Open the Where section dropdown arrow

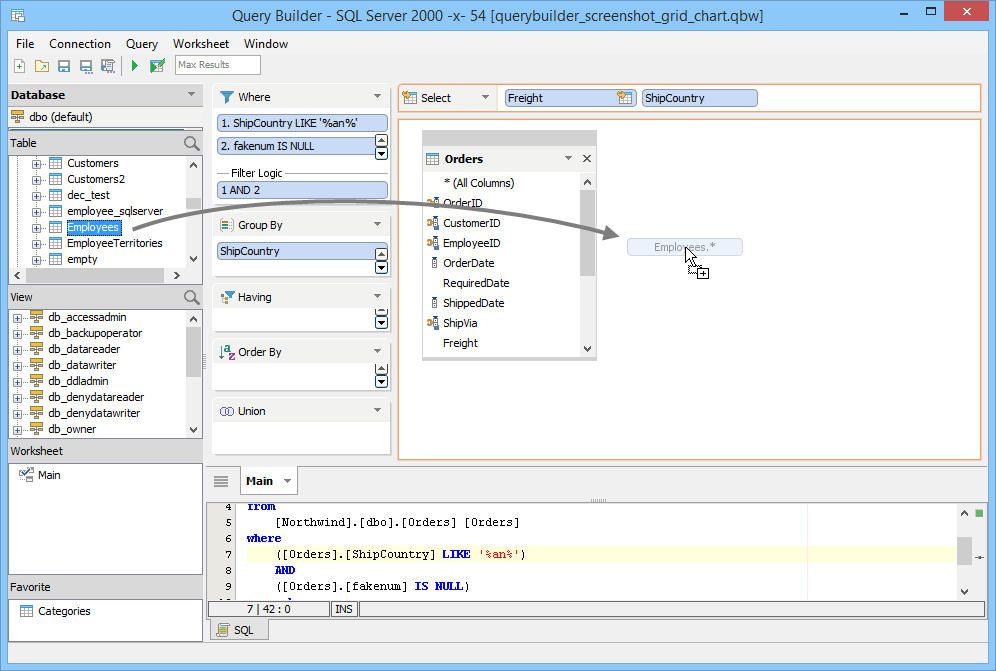coord(377,97)
